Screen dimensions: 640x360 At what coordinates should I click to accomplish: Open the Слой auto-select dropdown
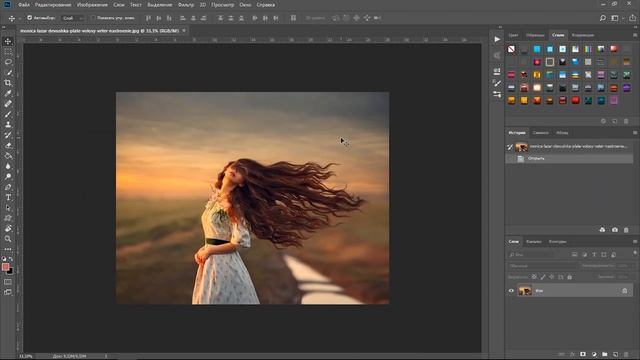pos(73,18)
